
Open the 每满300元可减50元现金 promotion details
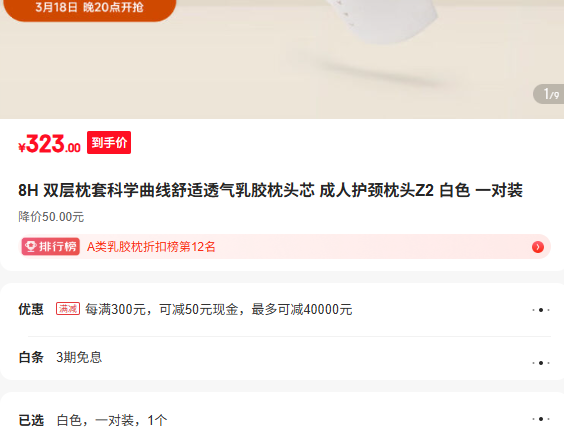coord(219,309)
